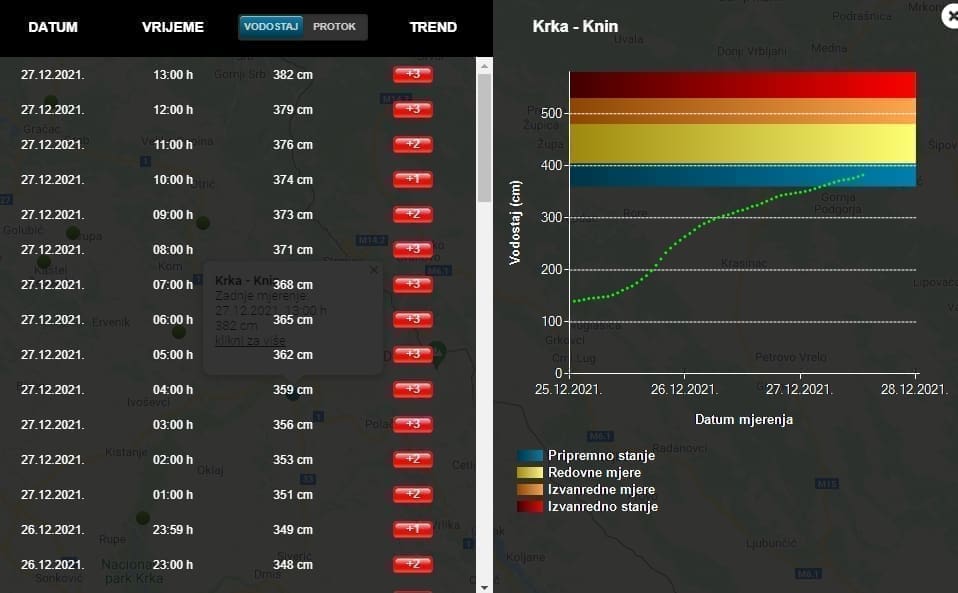Image resolution: width=958 pixels, height=593 pixels.
Task: Click the +3 trend badge for 13:00 h
Action: click(412, 75)
